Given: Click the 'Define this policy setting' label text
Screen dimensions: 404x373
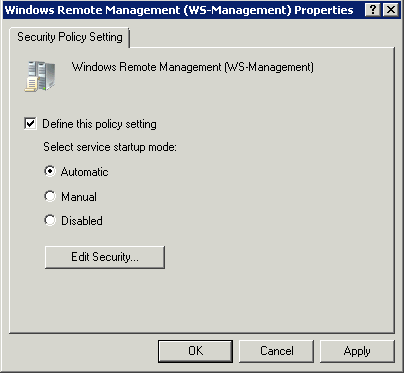Looking at the screenshot, I should pos(99,124).
